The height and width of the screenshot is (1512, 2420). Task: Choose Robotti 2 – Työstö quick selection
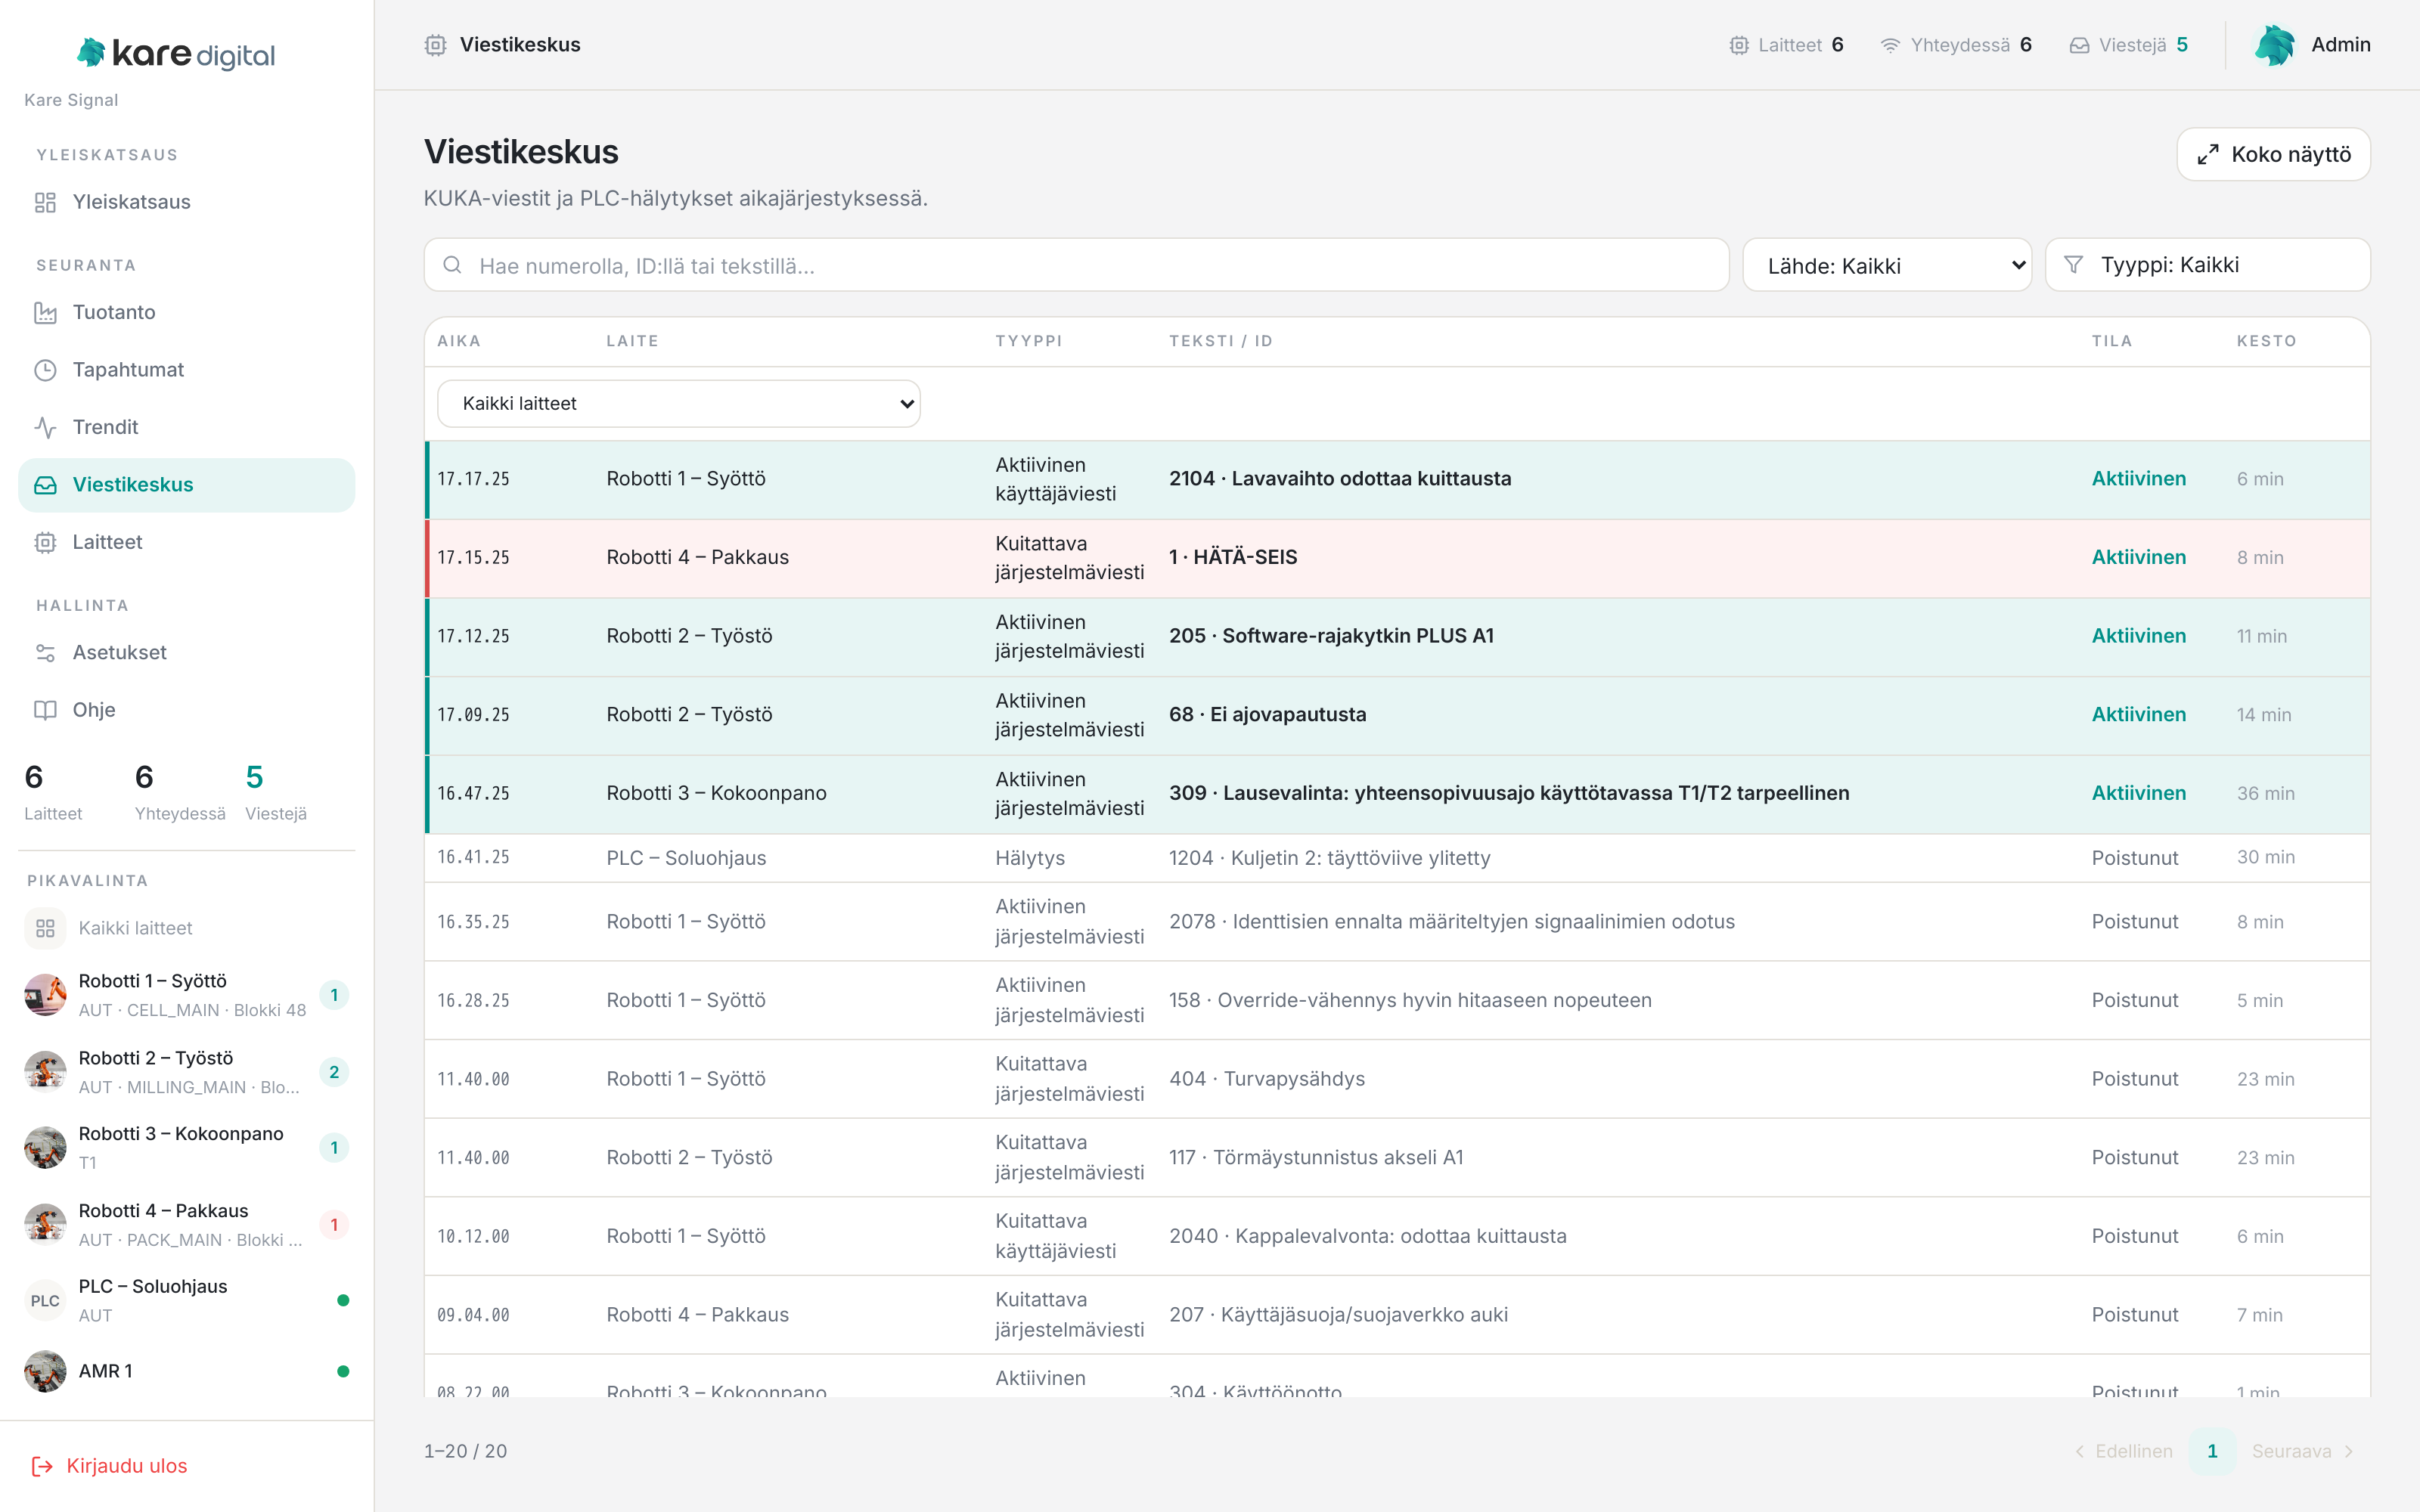click(x=187, y=1072)
